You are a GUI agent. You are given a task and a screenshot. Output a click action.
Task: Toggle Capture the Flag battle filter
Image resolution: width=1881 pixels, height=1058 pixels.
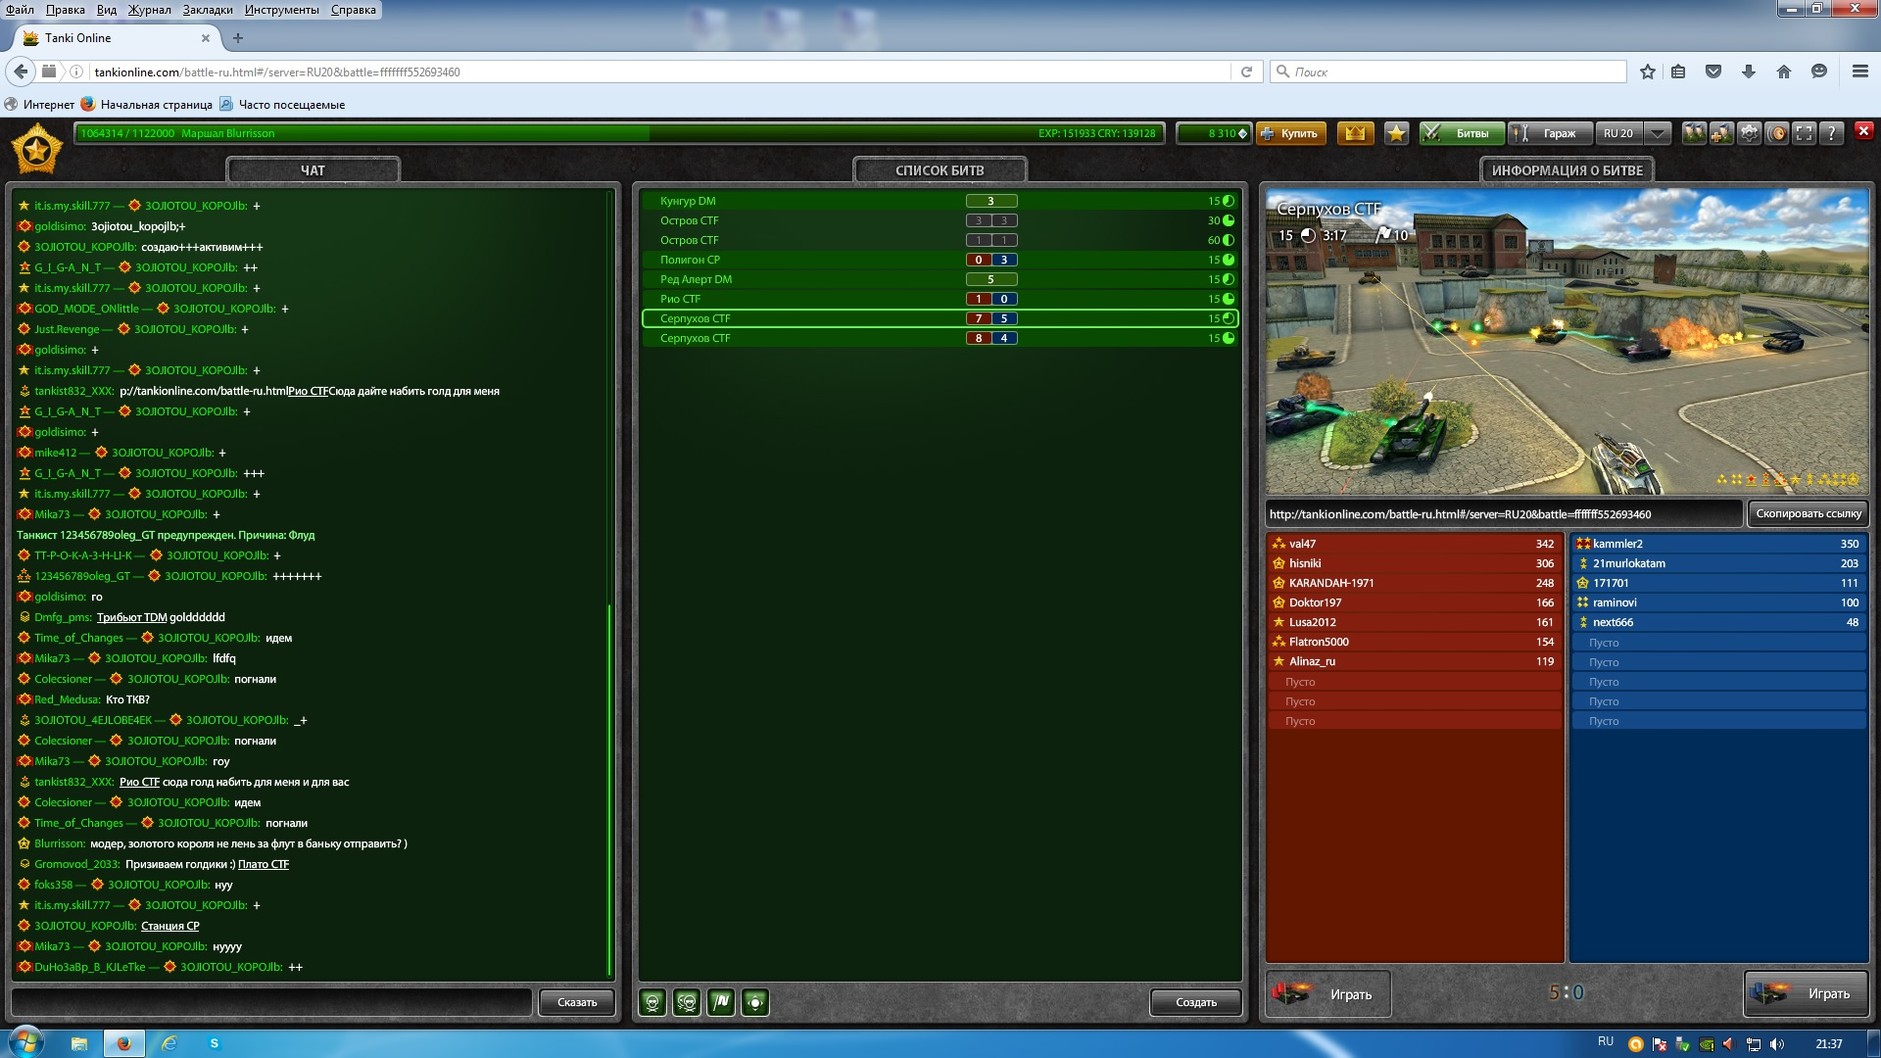coord(721,1002)
